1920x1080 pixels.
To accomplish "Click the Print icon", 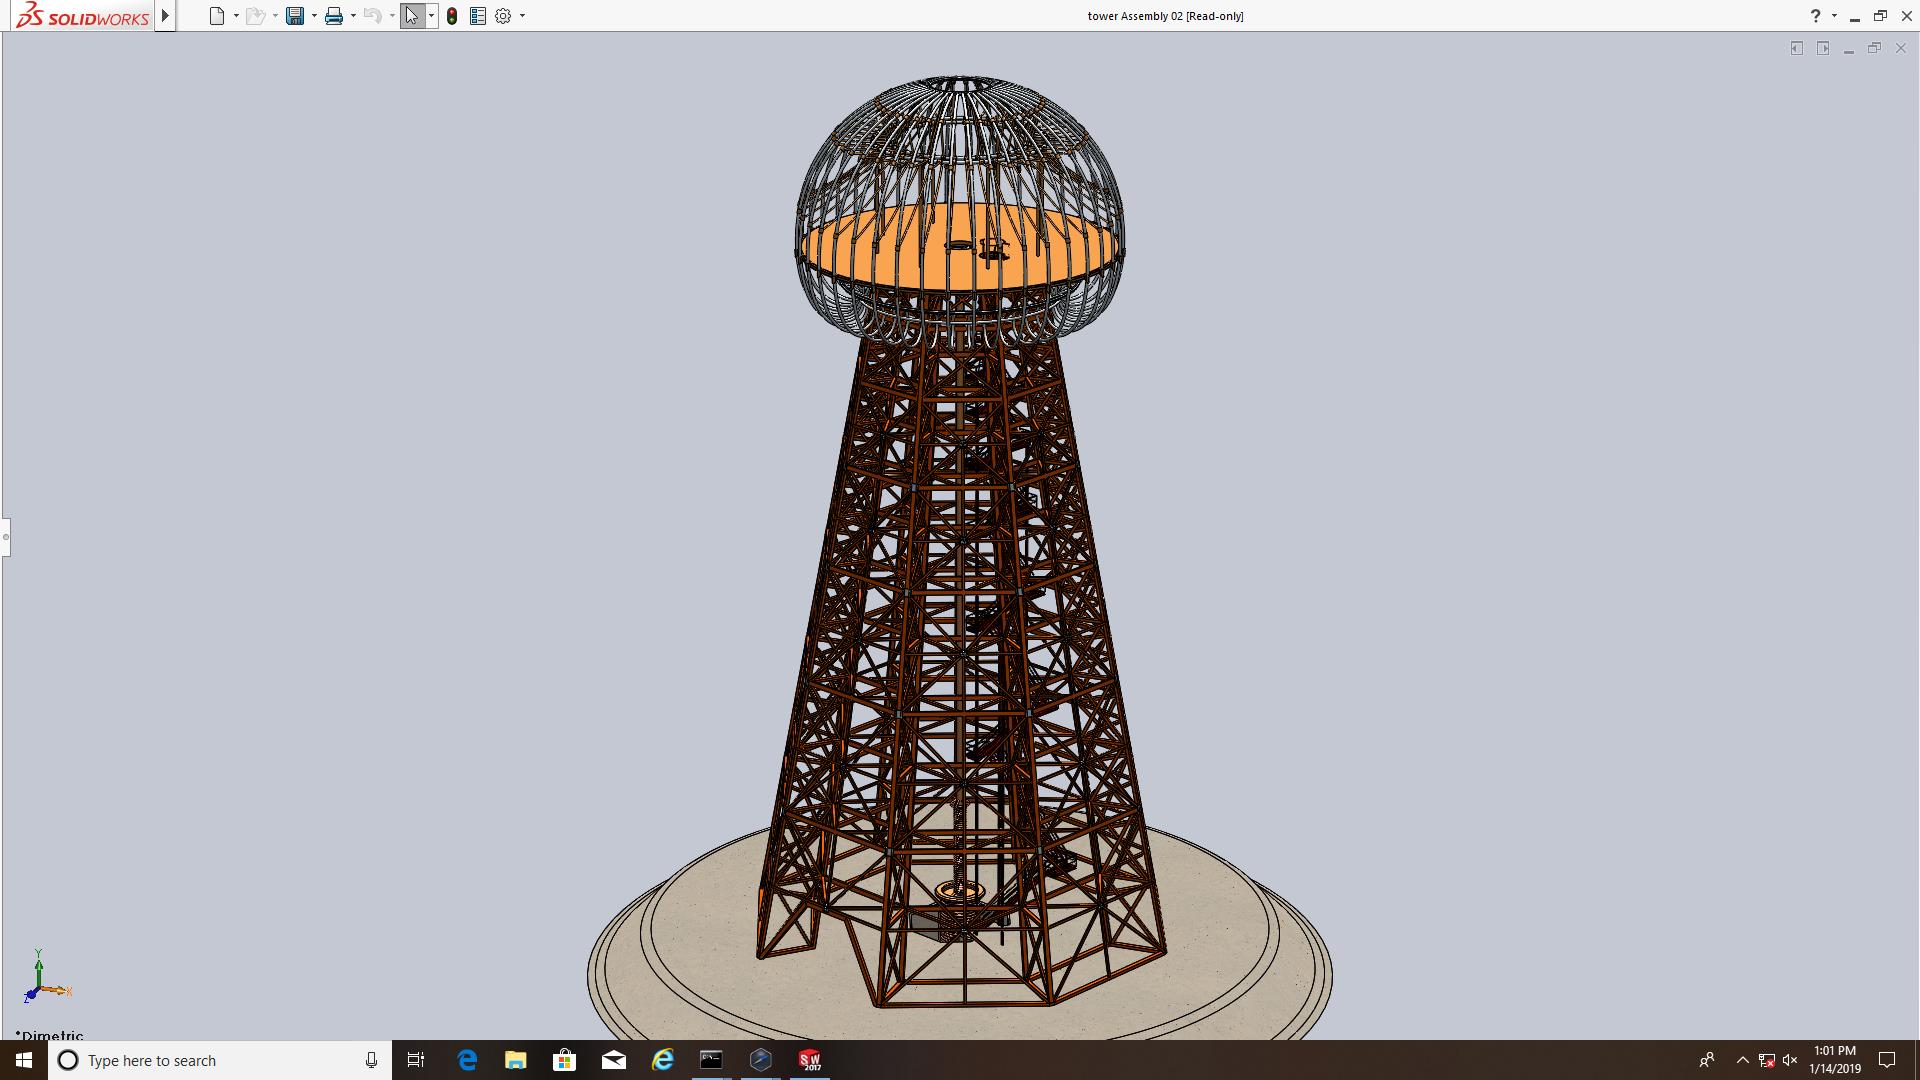I will (334, 16).
